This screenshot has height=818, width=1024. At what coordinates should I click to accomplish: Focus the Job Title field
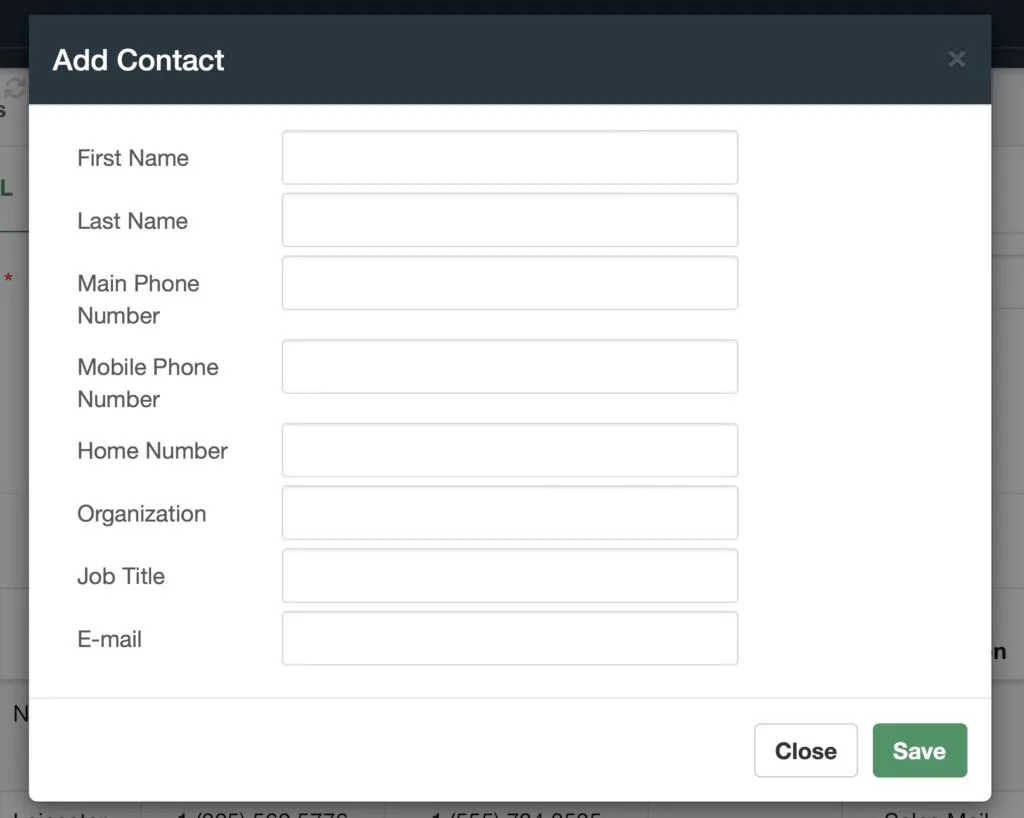[510, 575]
